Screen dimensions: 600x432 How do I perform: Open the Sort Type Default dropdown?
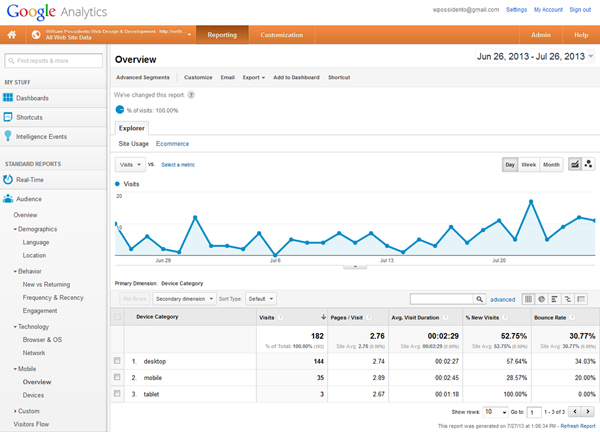click(261, 299)
